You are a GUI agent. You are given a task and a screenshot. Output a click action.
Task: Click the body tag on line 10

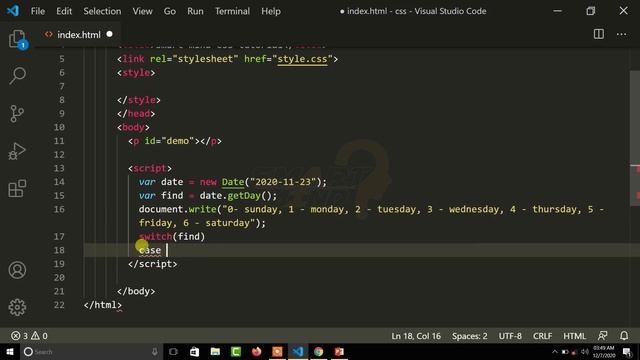(x=133, y=127)
